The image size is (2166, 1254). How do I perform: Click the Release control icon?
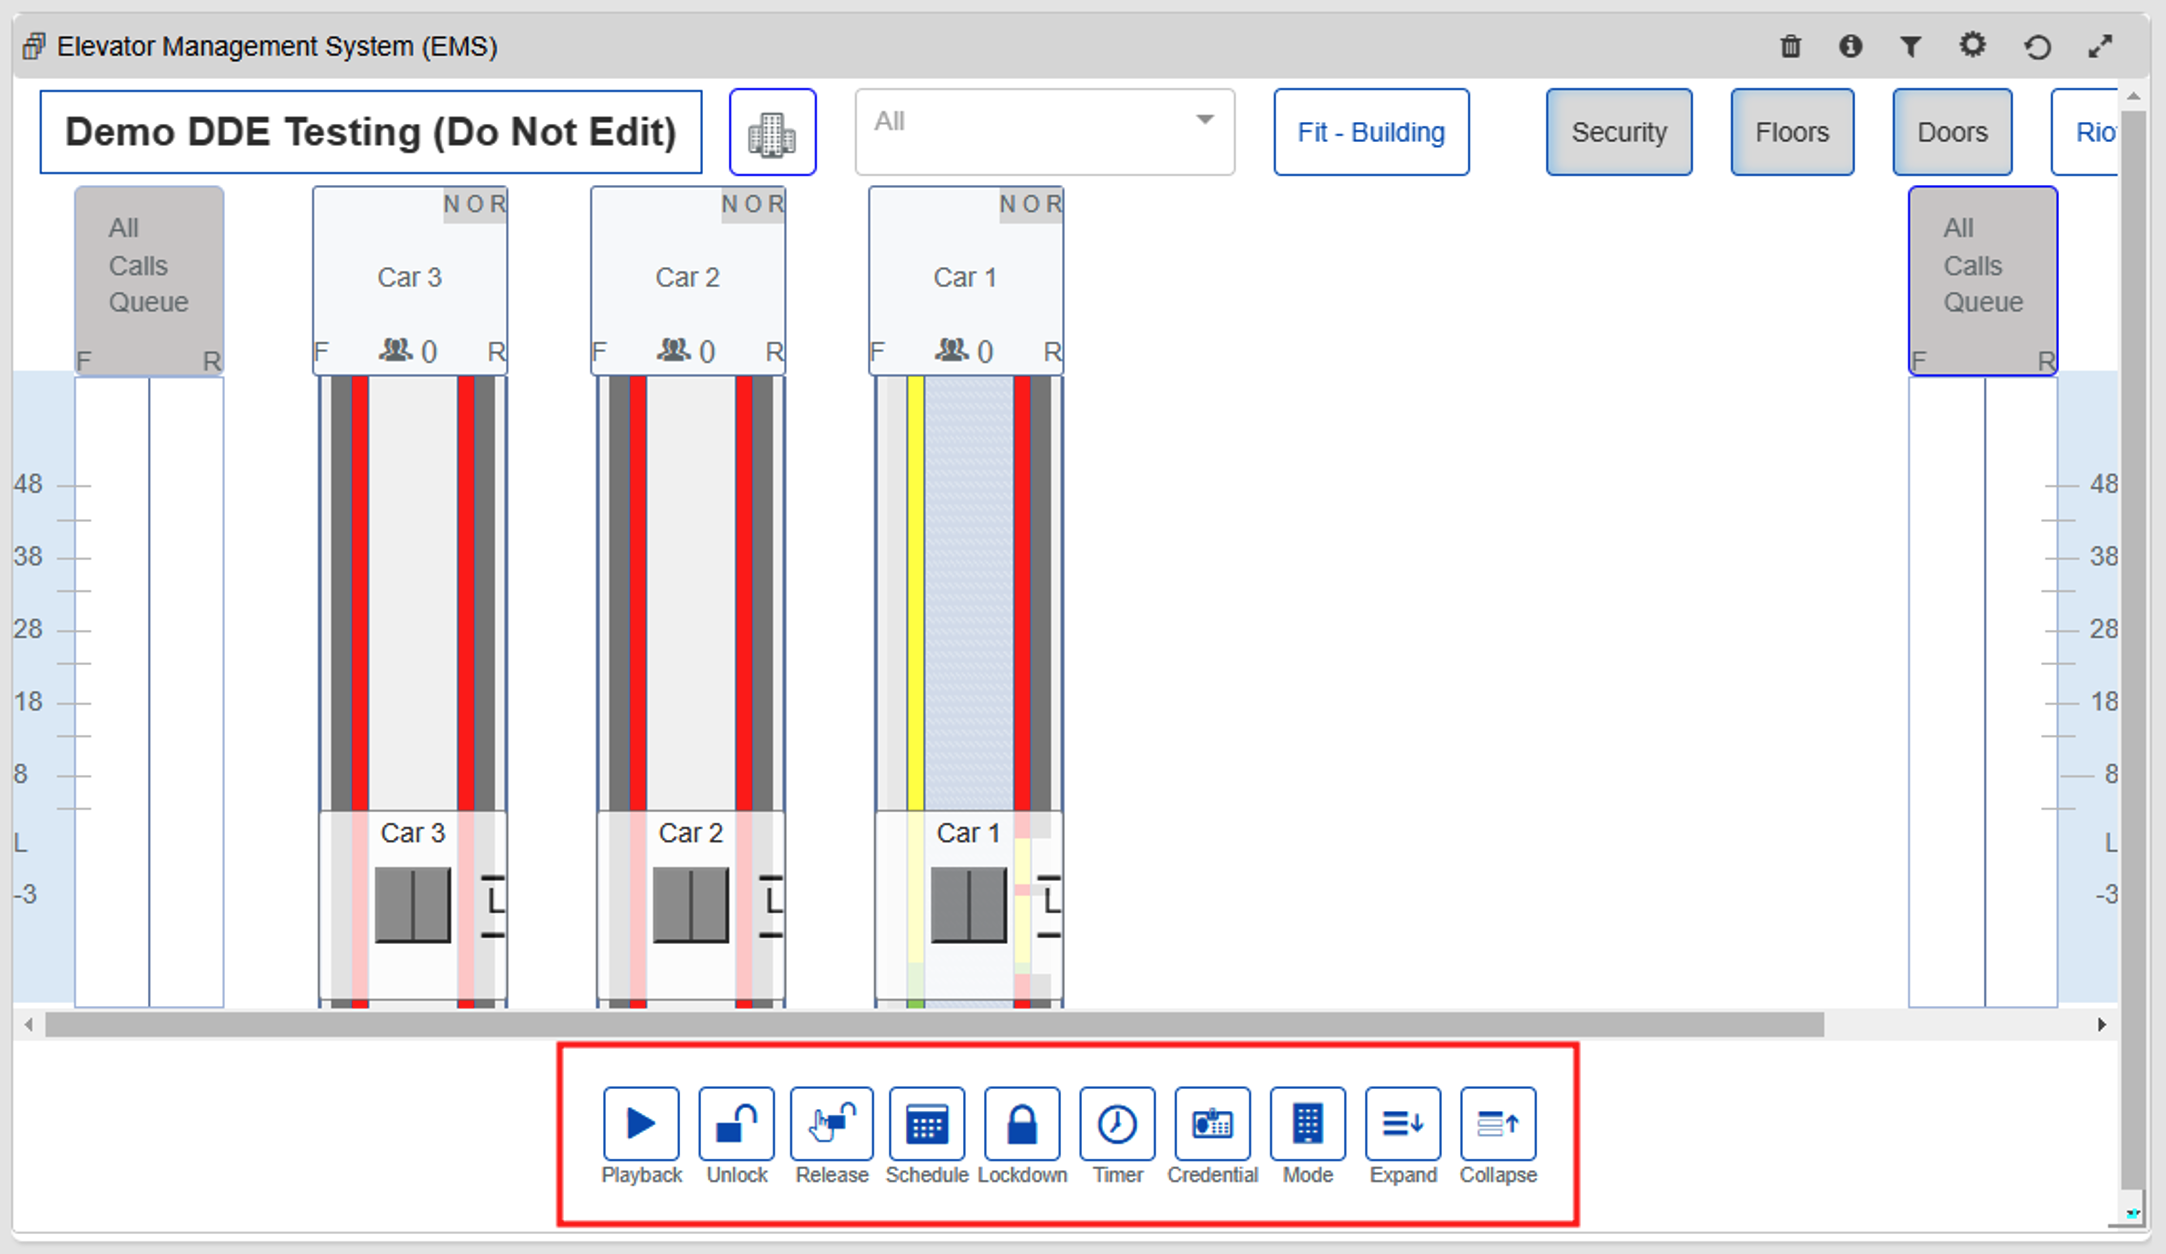pyautogui.click(x=831, y=1123)
